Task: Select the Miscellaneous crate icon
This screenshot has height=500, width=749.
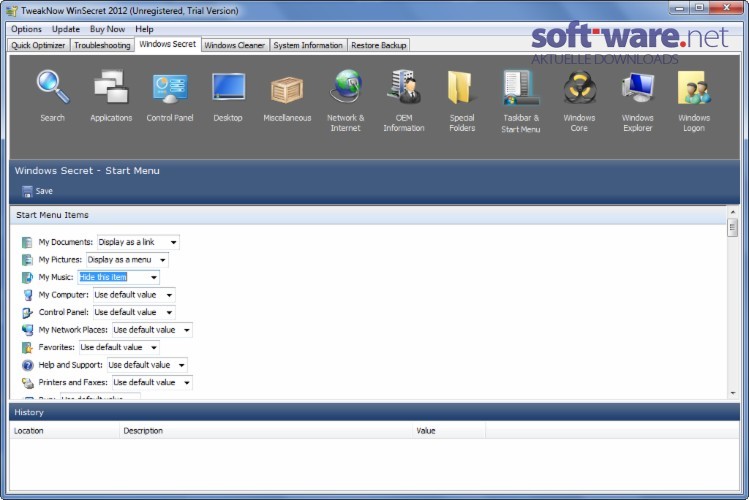Action: point(287,89)
